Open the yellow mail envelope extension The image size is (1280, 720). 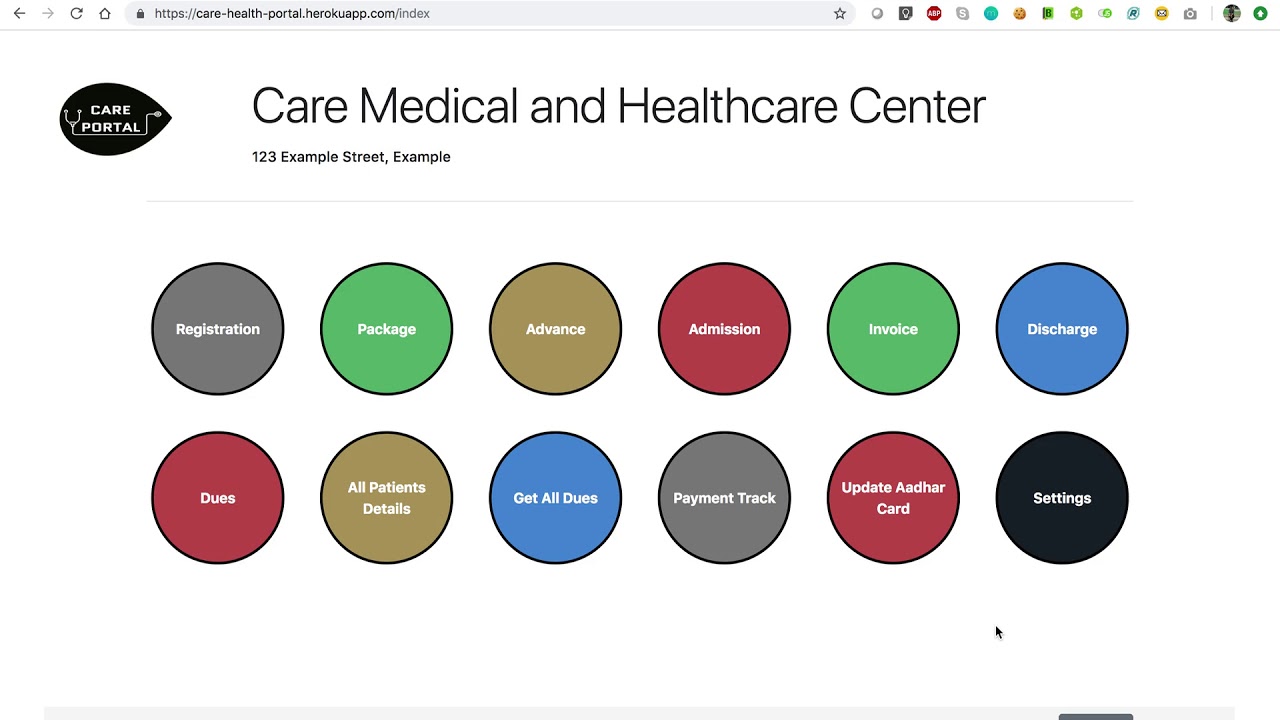(1161, 14)
